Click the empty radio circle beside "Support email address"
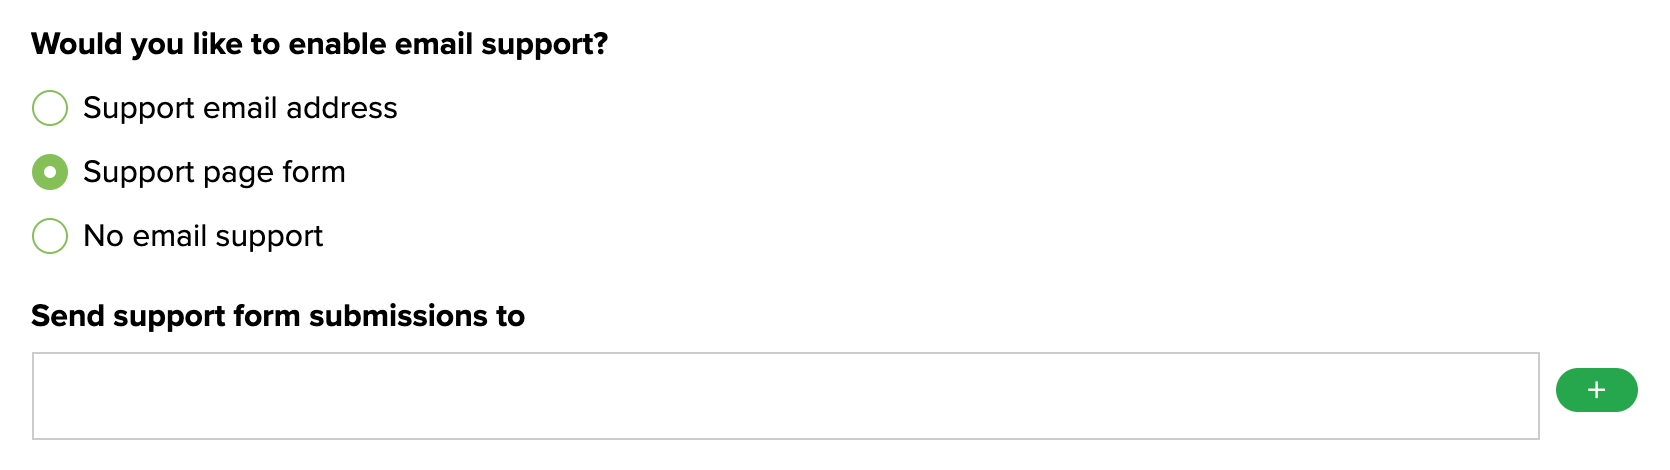 click(x=50, y=108)
